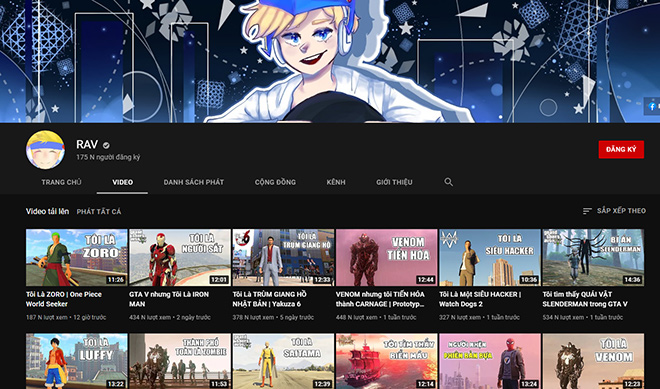Open the Tôi Là ZORO video thumbnail
660x389 pixels.
pos(77,258)
